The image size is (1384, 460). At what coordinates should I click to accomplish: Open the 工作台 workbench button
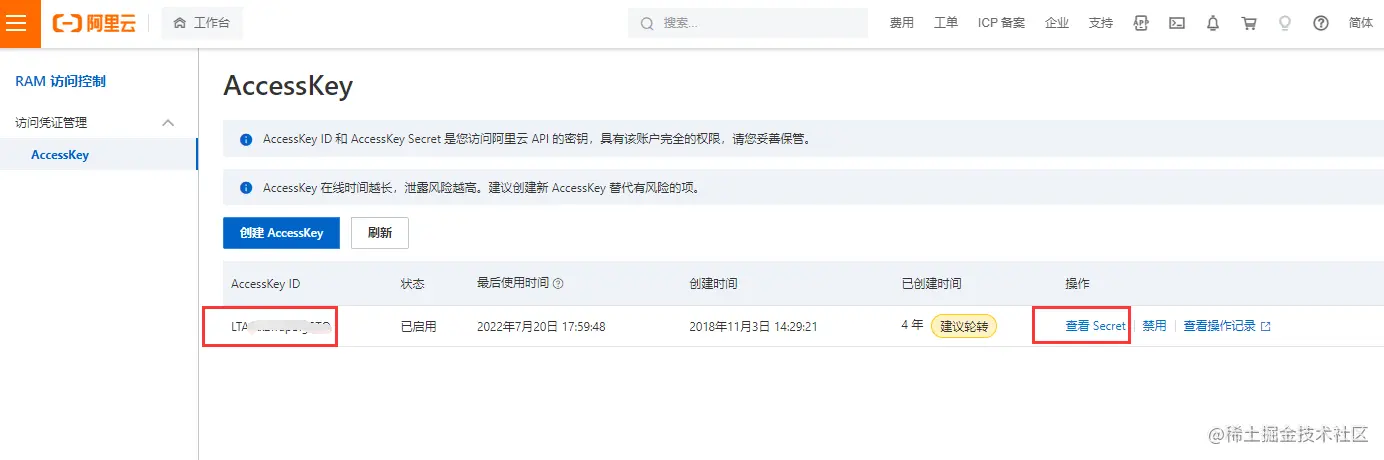coord(202,23)
